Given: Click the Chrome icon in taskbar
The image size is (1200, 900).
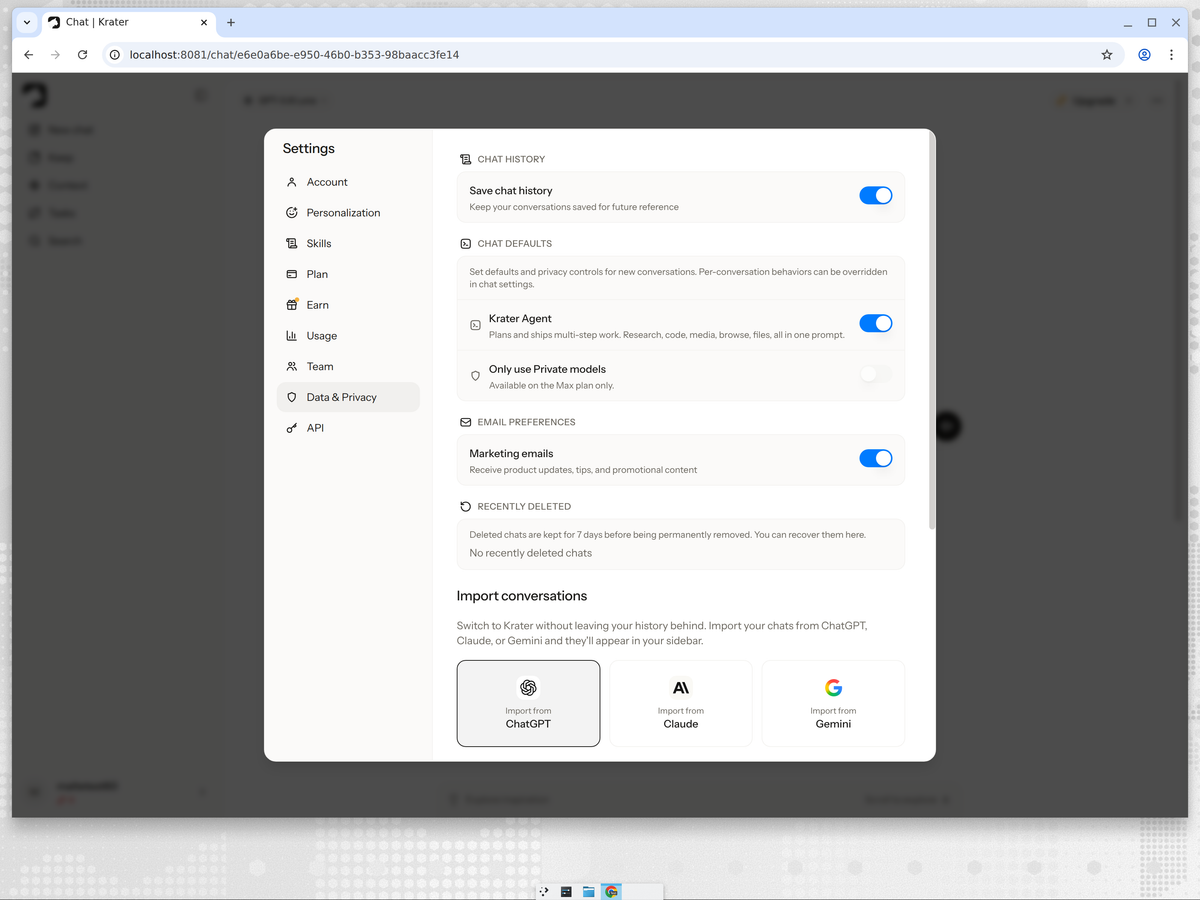Looking at the screenshot, I should coord(611,892).
